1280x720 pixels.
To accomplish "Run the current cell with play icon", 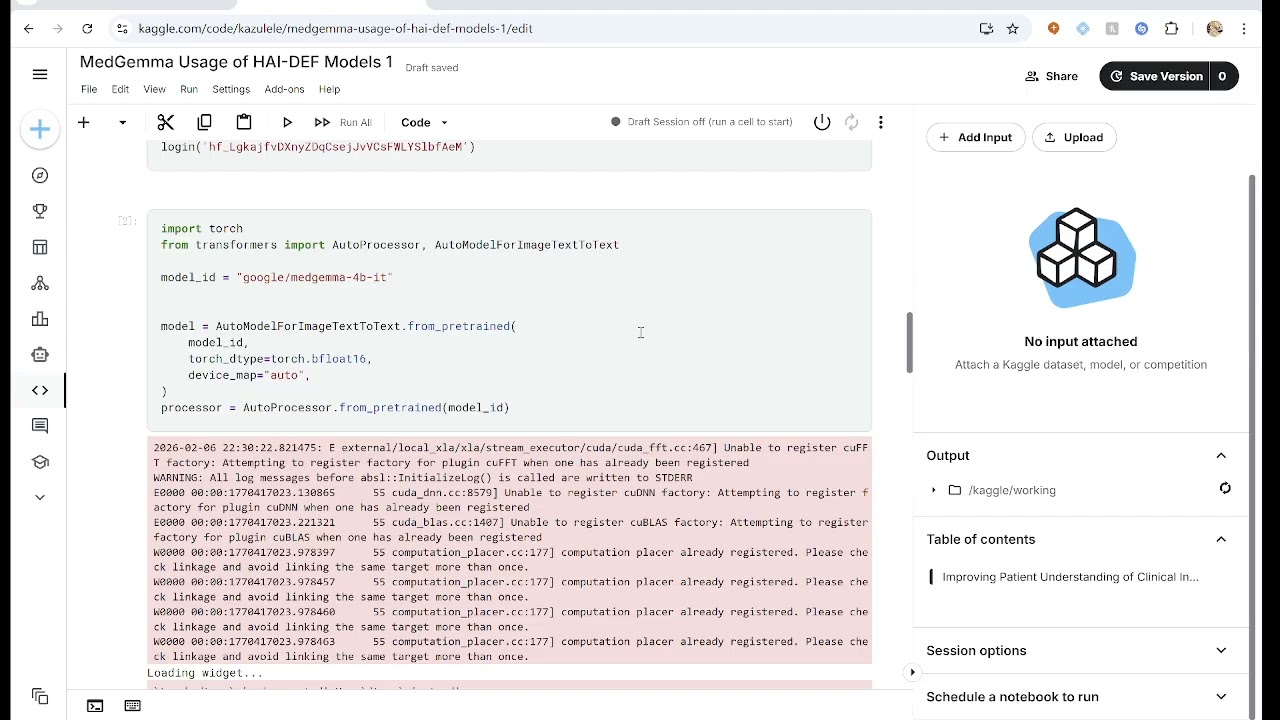I will [x=287, y=122].
